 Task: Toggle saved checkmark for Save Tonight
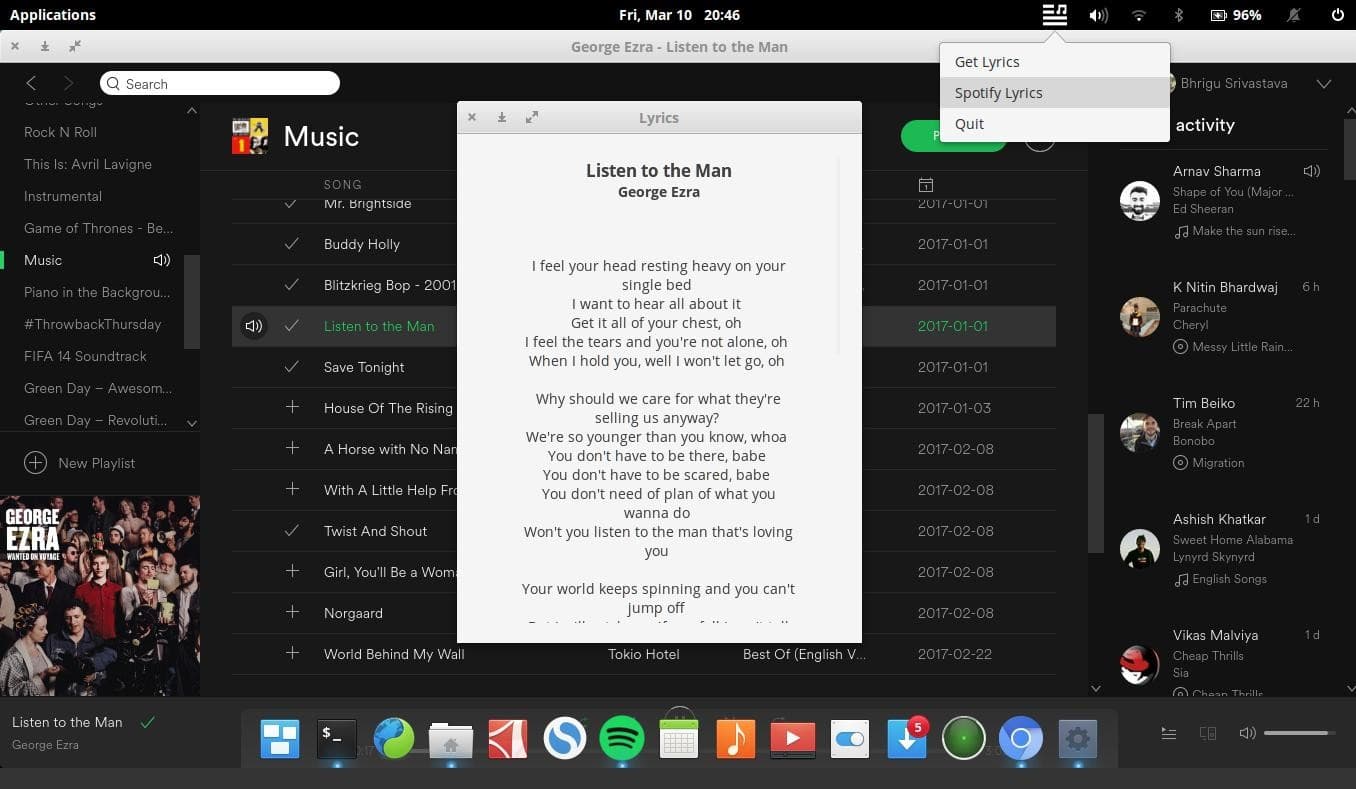(x=291, y=367)
